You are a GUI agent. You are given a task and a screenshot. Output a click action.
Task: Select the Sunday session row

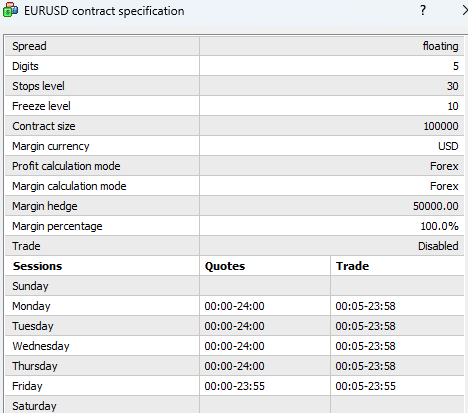(234, 286)
